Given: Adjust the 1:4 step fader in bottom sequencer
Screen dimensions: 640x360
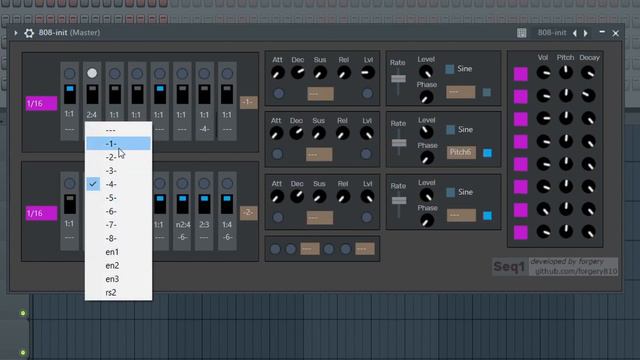Looking at the screenshot, I should coord(227,204).
